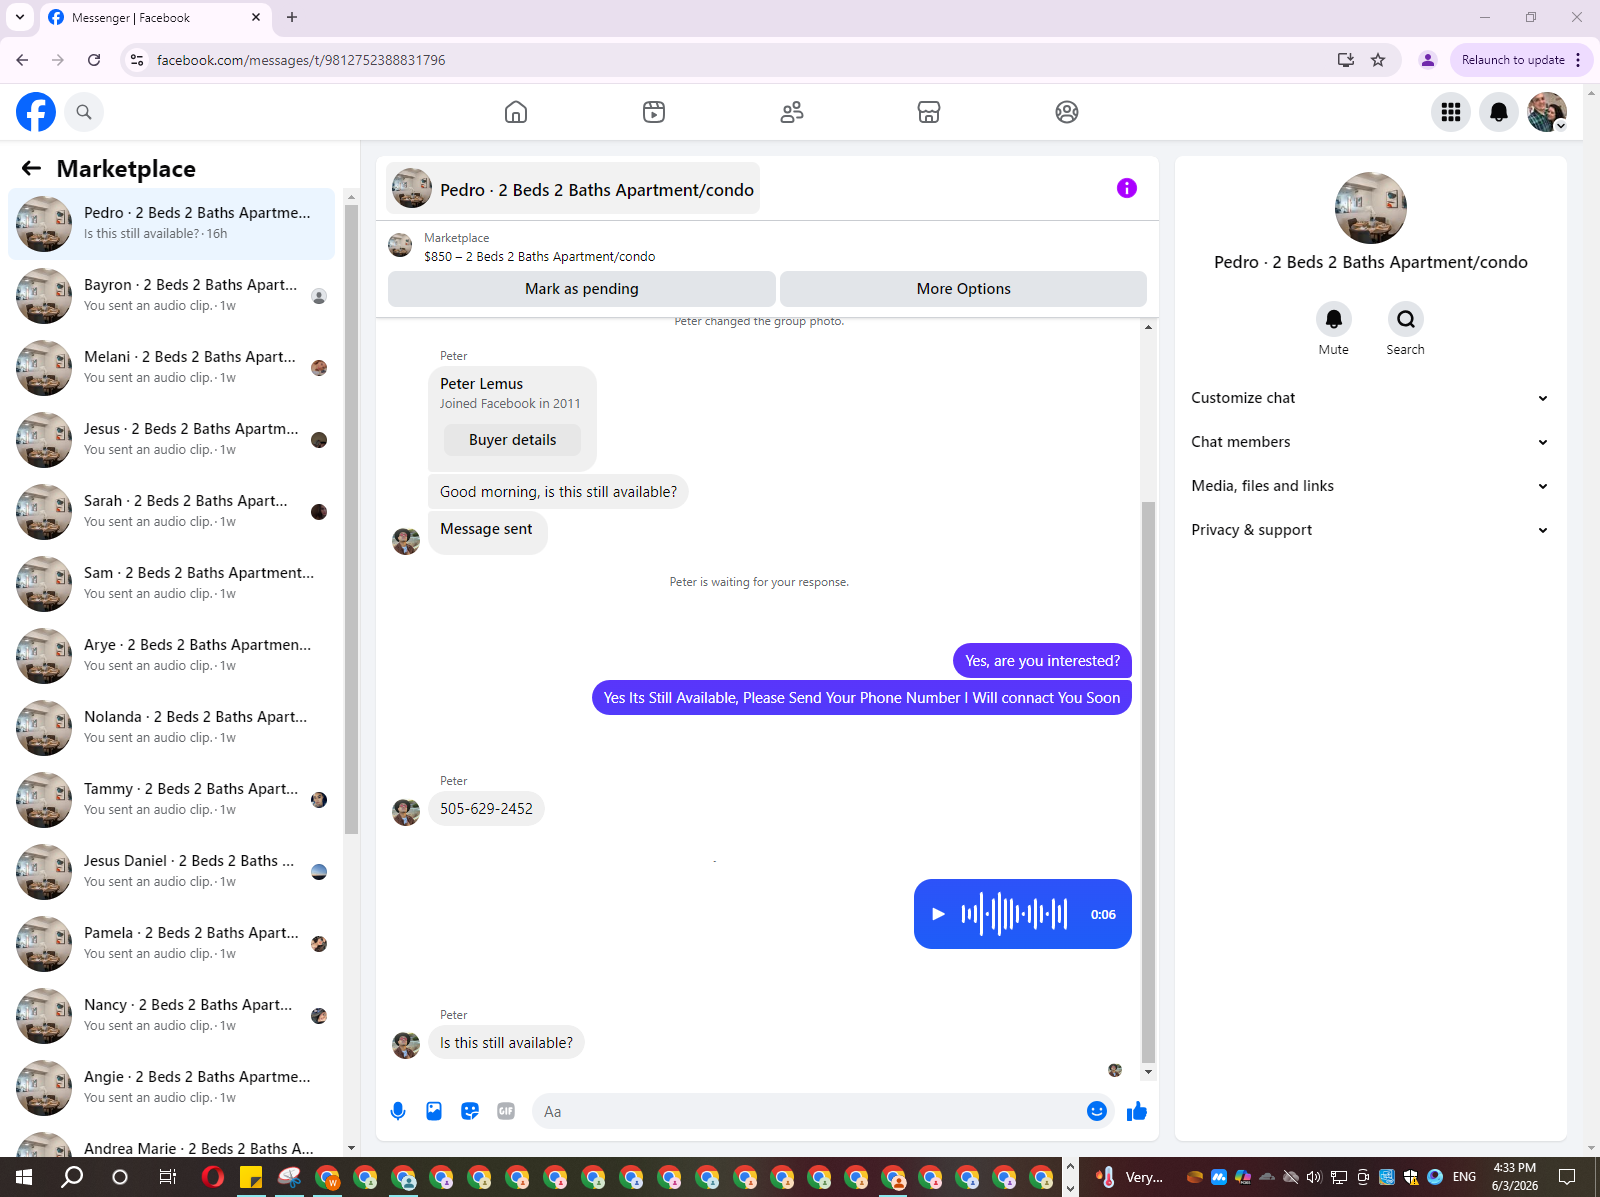This screenshot has width=1600, height=1197.
Task: Open the $850 Marketplace listing link
Action: click(x=540, y=257)
